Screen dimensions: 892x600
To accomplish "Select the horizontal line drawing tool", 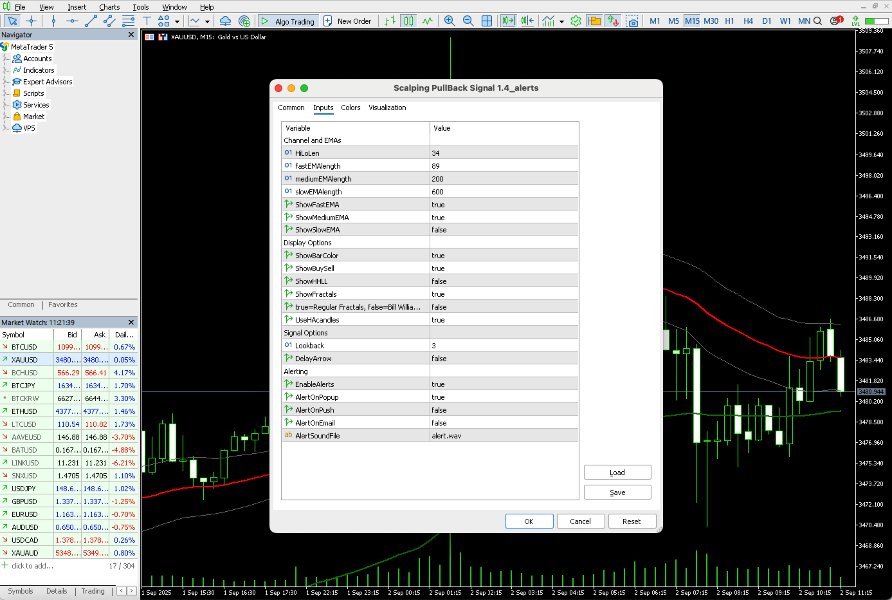I will point(72,21).
